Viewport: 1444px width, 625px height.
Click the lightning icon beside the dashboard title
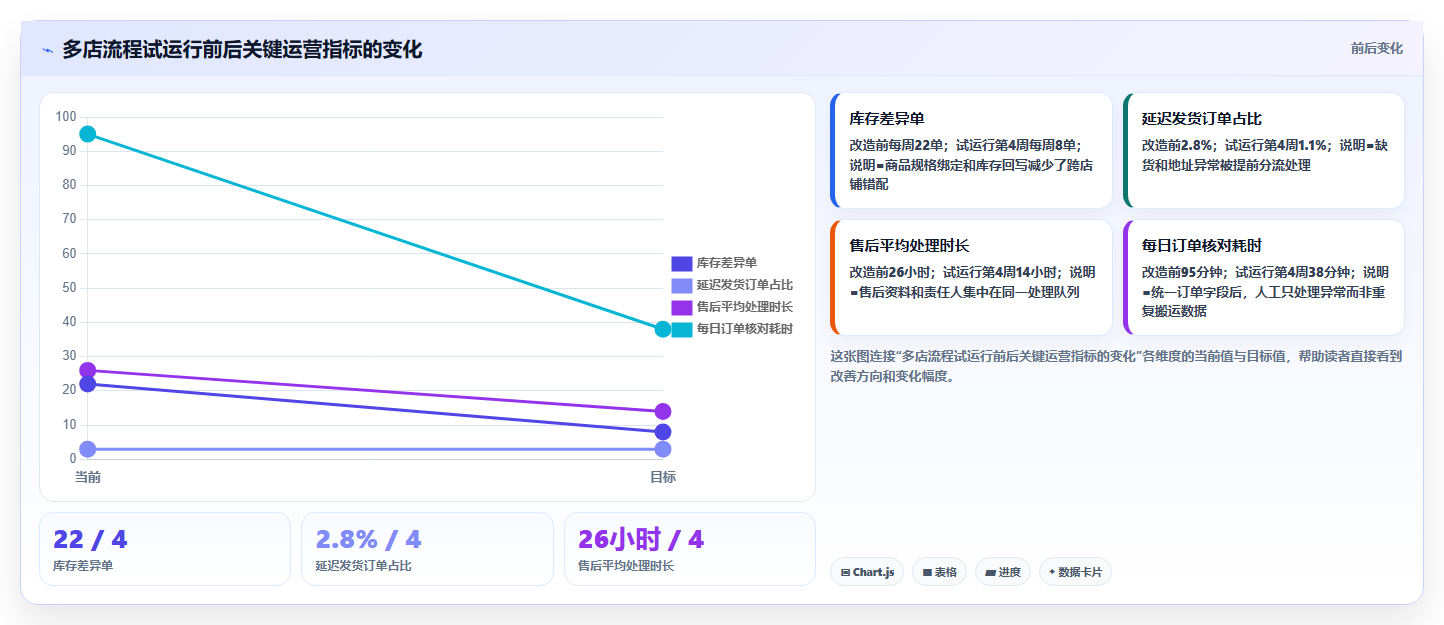coord(47,50)
